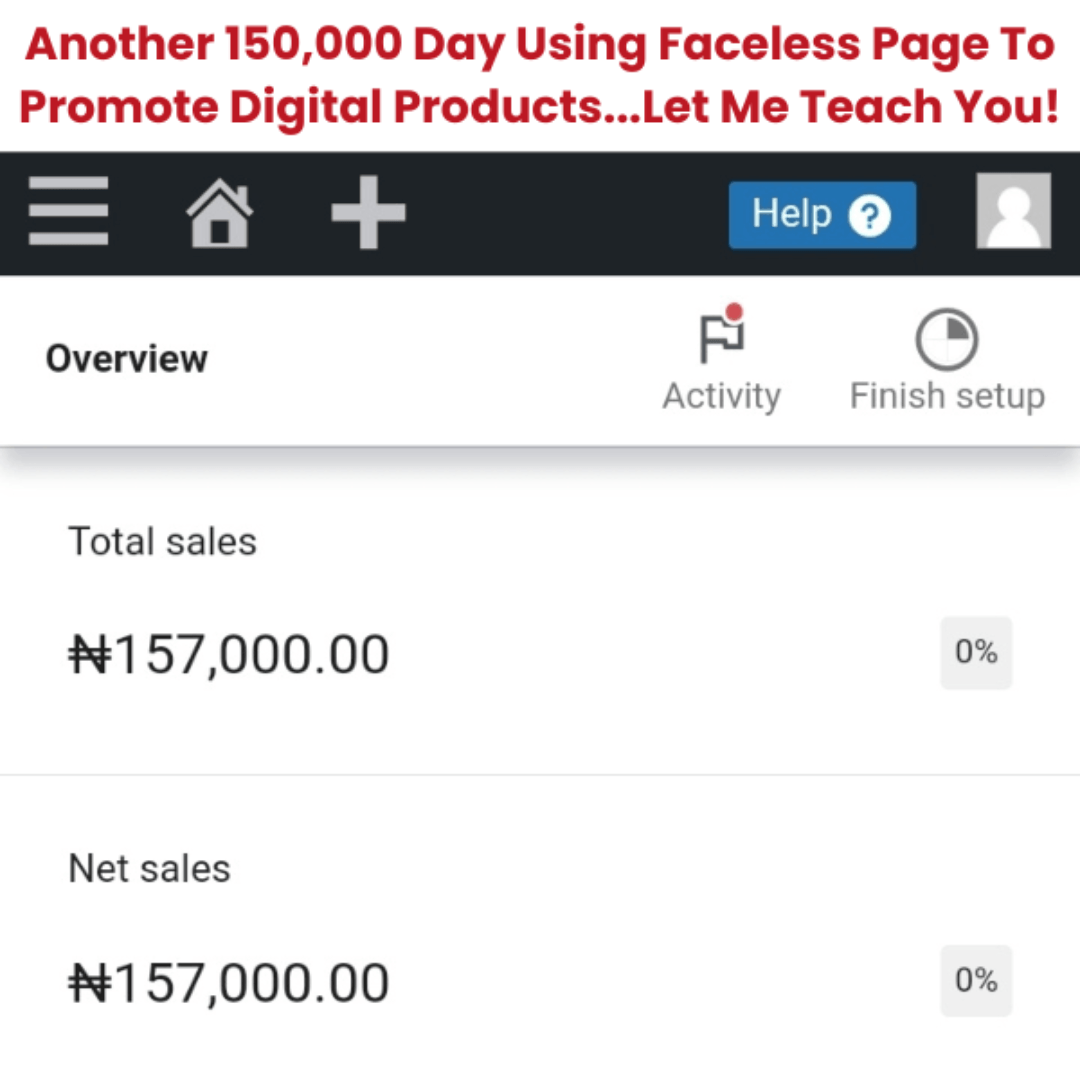
Task: Open the Activity label text
Action: point(721,396)
